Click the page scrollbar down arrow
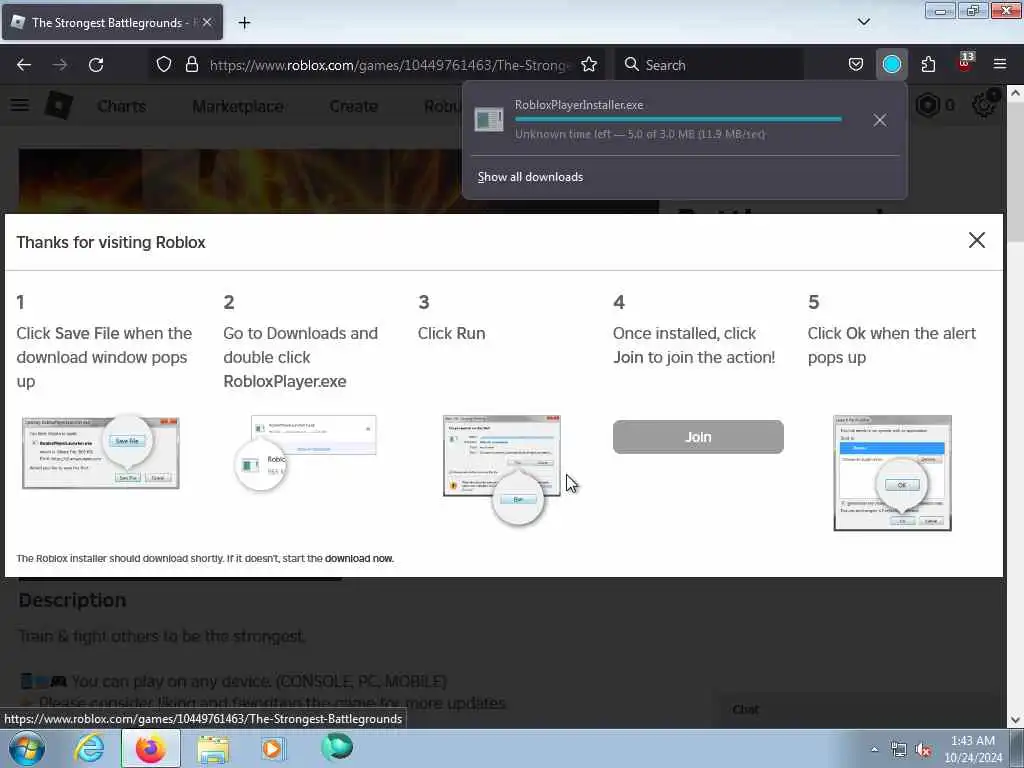 coord(1015,720)
